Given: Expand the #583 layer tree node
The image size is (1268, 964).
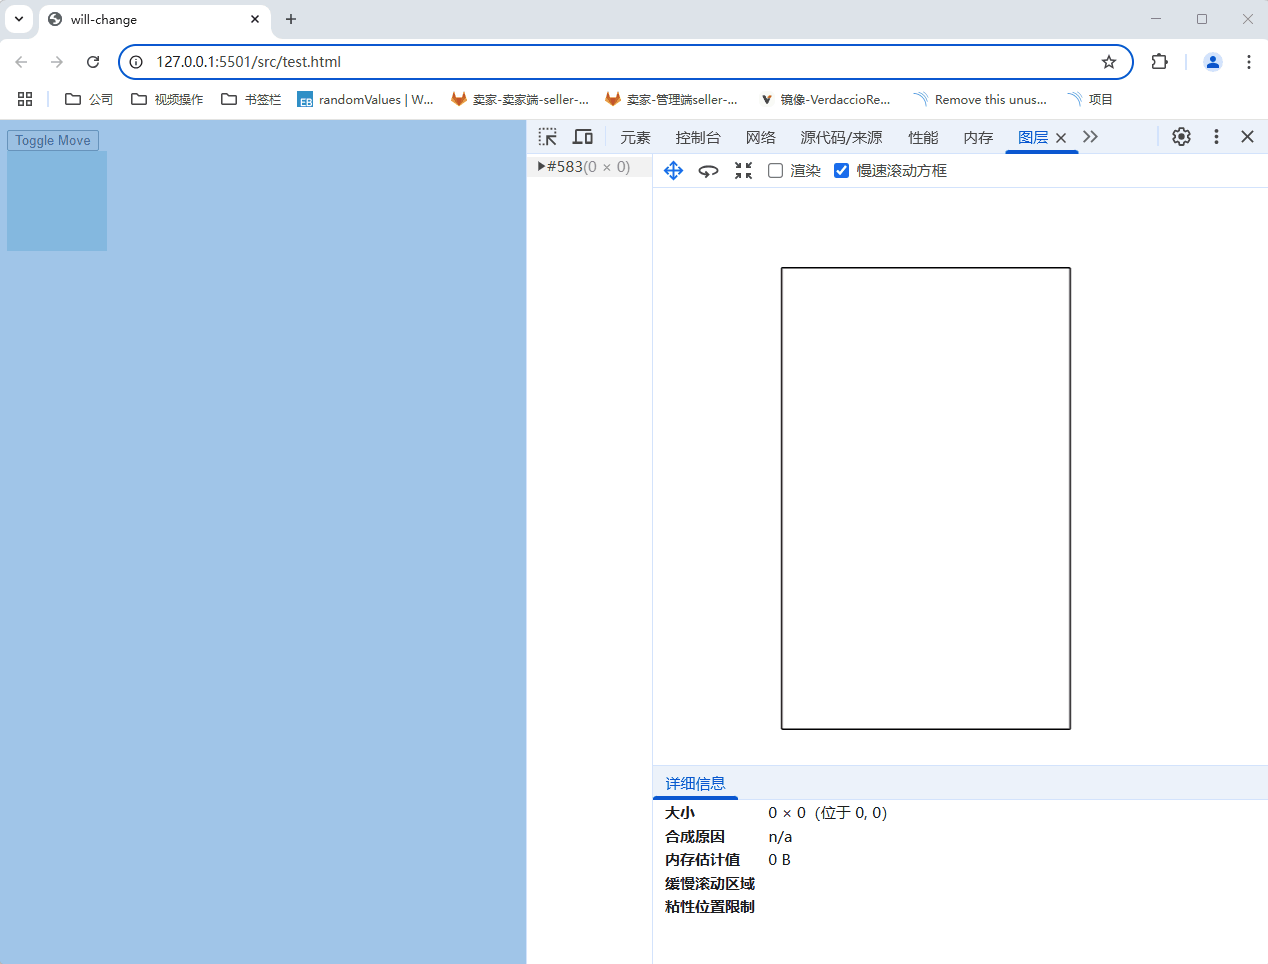Looking at the screenshot, I should coord(541,166).
